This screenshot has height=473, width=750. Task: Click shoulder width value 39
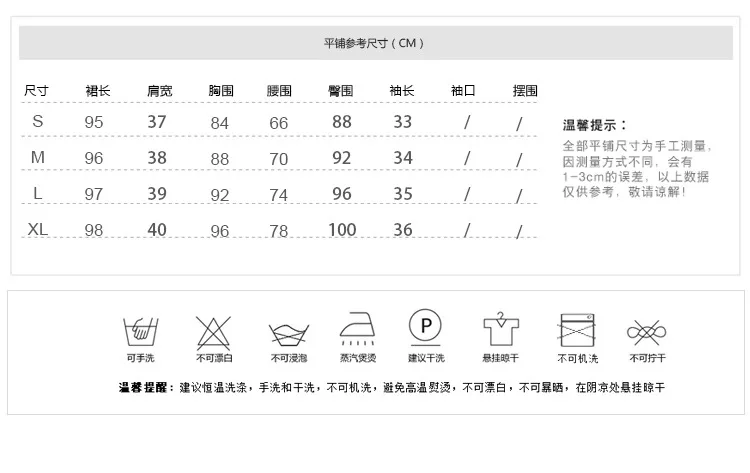pos(157,193)
